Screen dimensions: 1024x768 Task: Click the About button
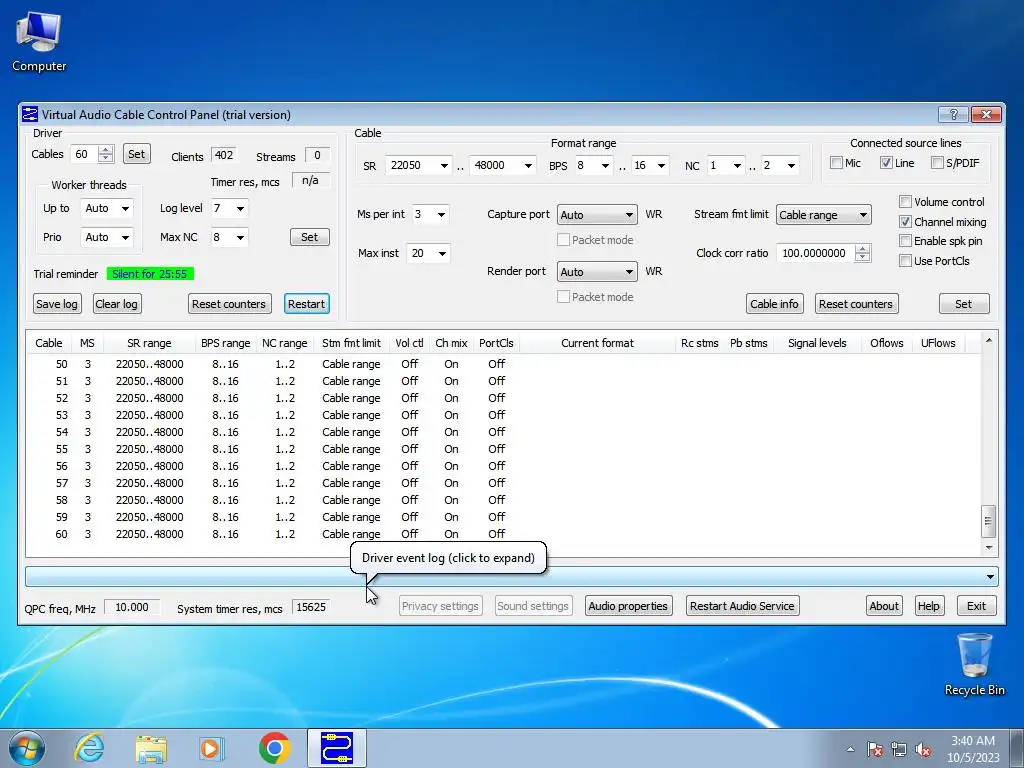884,606
